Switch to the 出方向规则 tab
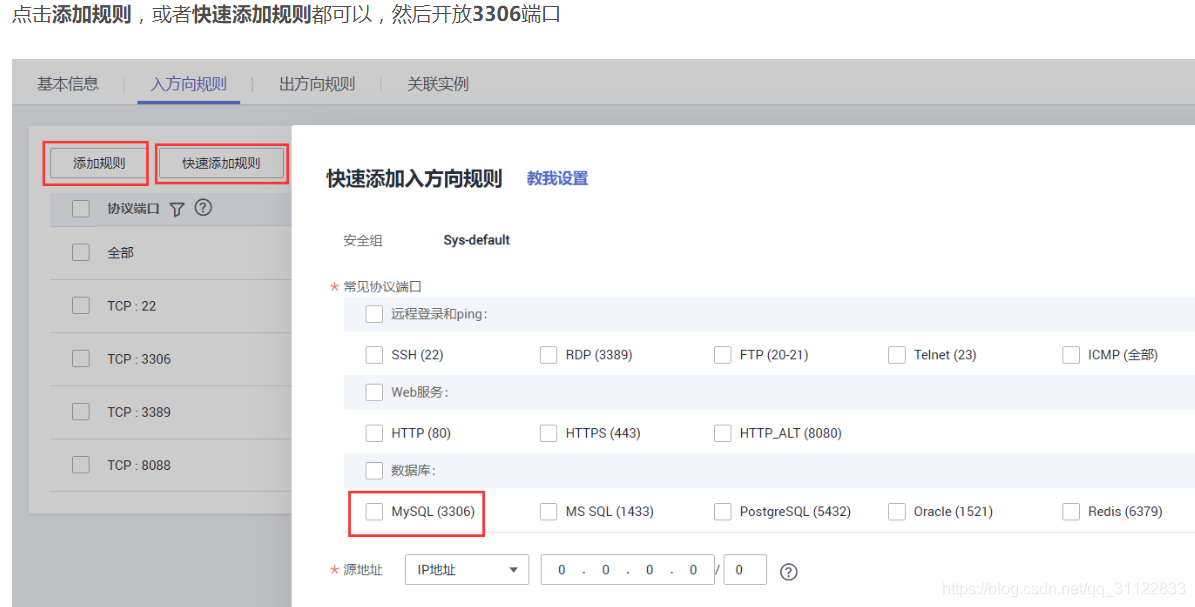1195x607 pixels. [317, 84]
